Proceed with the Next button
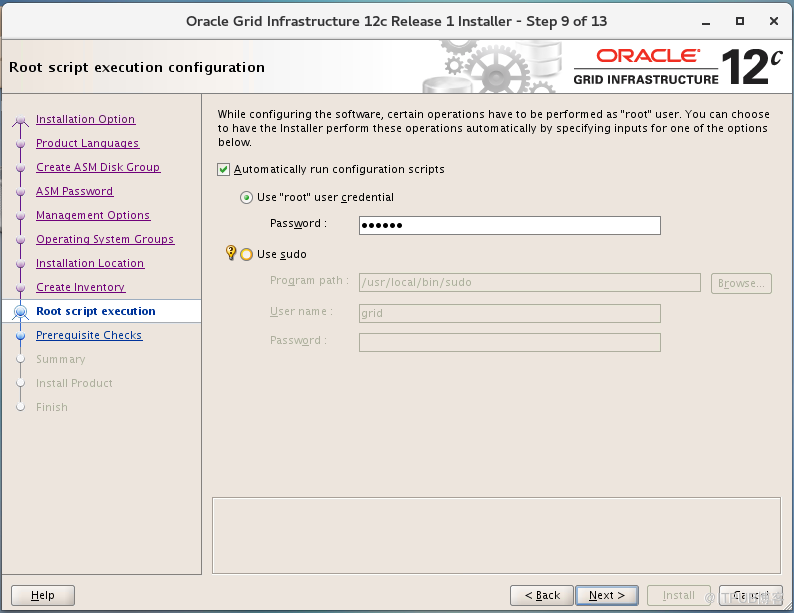The image size is (794, 613). pyautogui.click(x=607, y=595)
